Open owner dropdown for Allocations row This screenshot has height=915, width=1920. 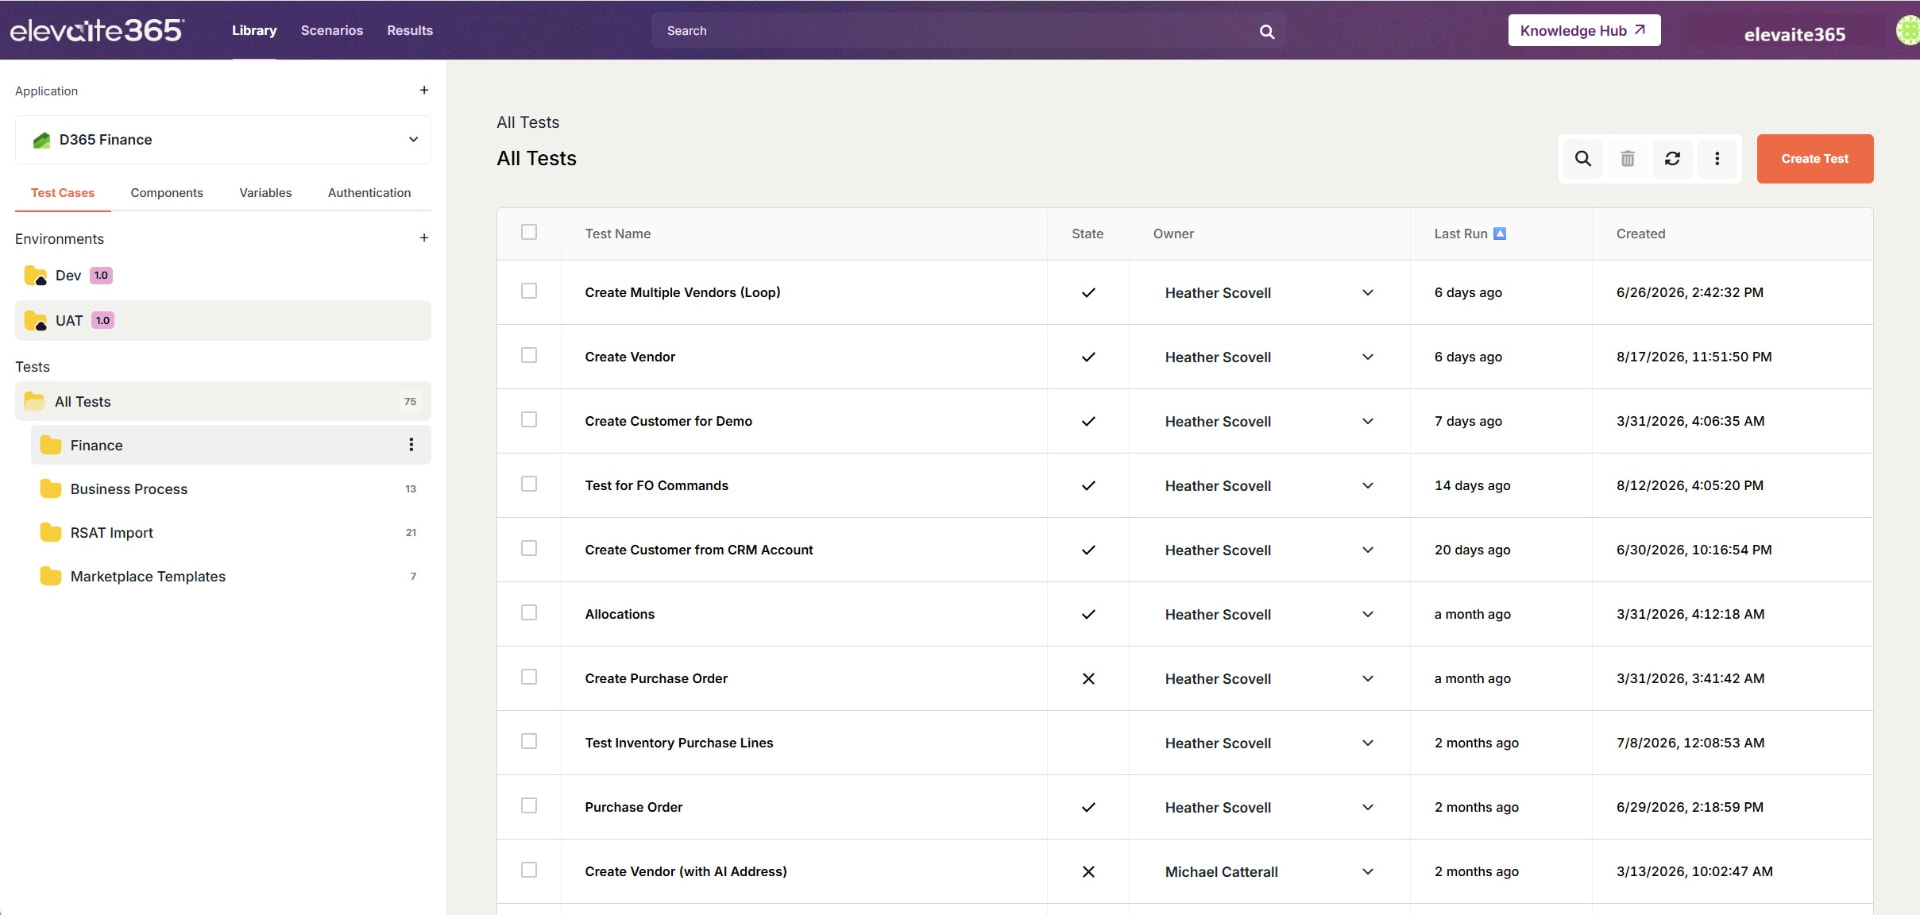[x=1368, y=614]
